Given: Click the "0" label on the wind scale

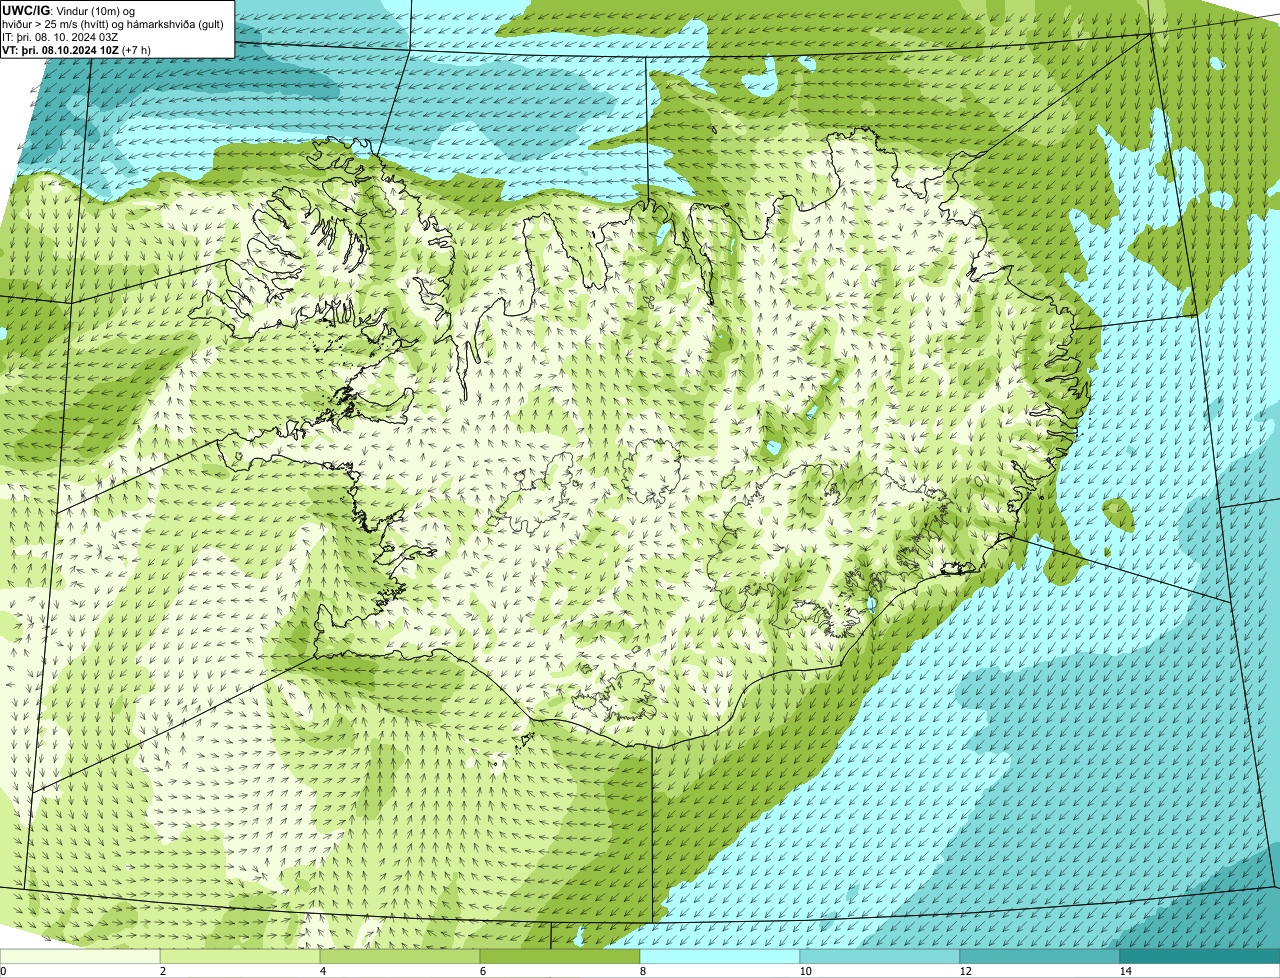Looking at the screenshot, I should point(4,971).
